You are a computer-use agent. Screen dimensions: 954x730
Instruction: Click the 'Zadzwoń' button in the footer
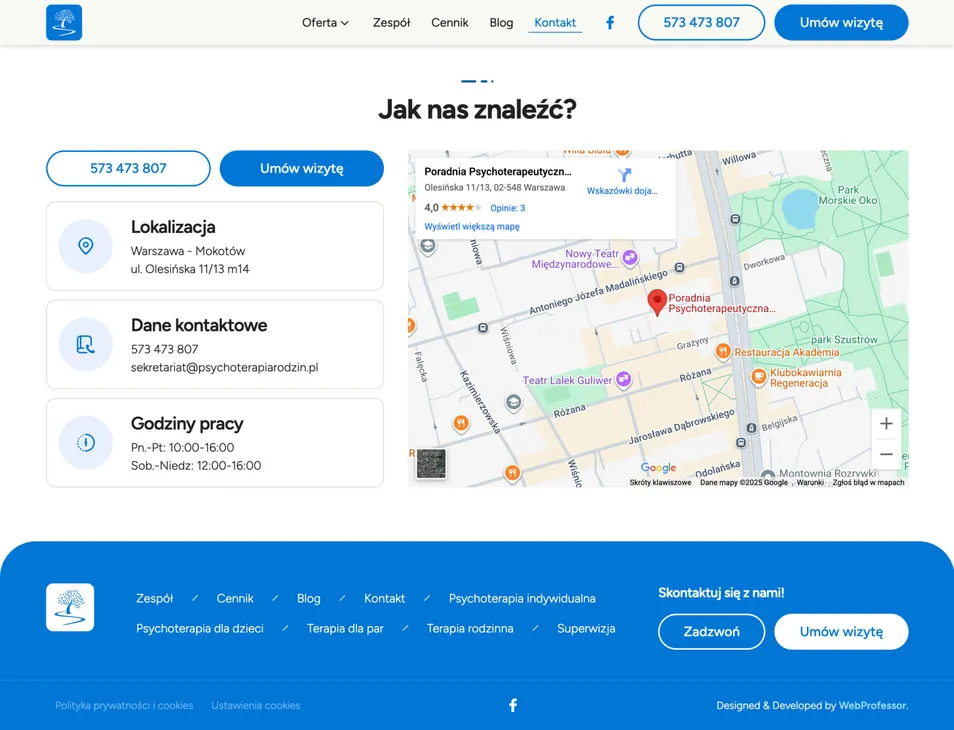click(711, 632)
